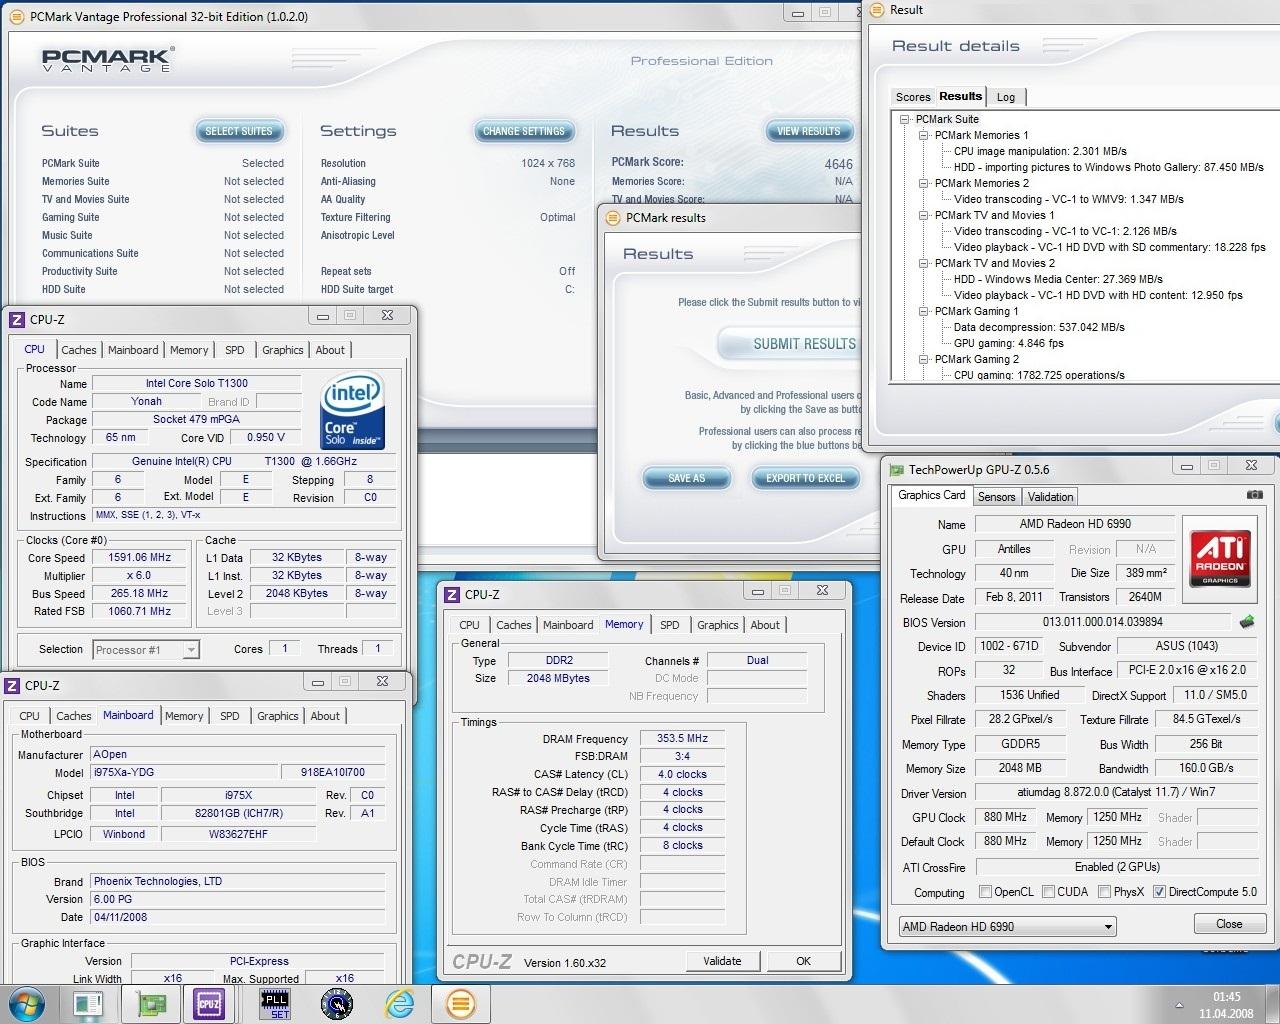The width and height of the screenshot is (1280, 1024).
Task: Click the Intel Core Solo logo in CPU-Z
Action: [352, 411]
